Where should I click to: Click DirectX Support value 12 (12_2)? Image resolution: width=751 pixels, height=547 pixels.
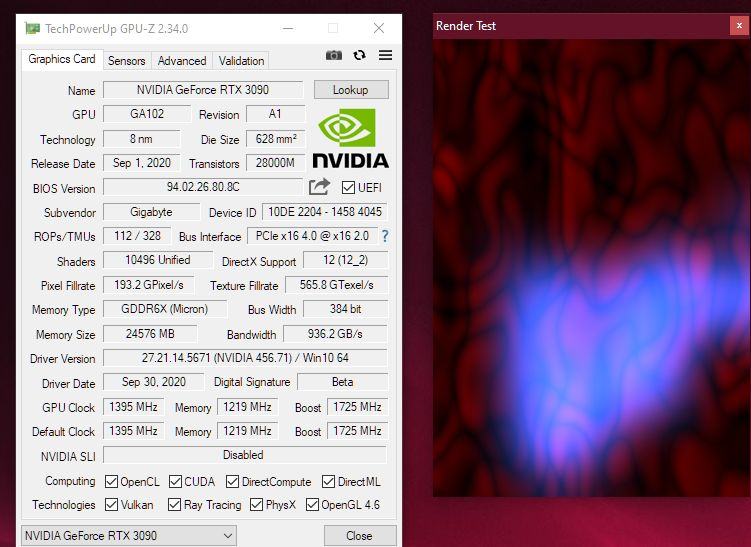(345, 260)
